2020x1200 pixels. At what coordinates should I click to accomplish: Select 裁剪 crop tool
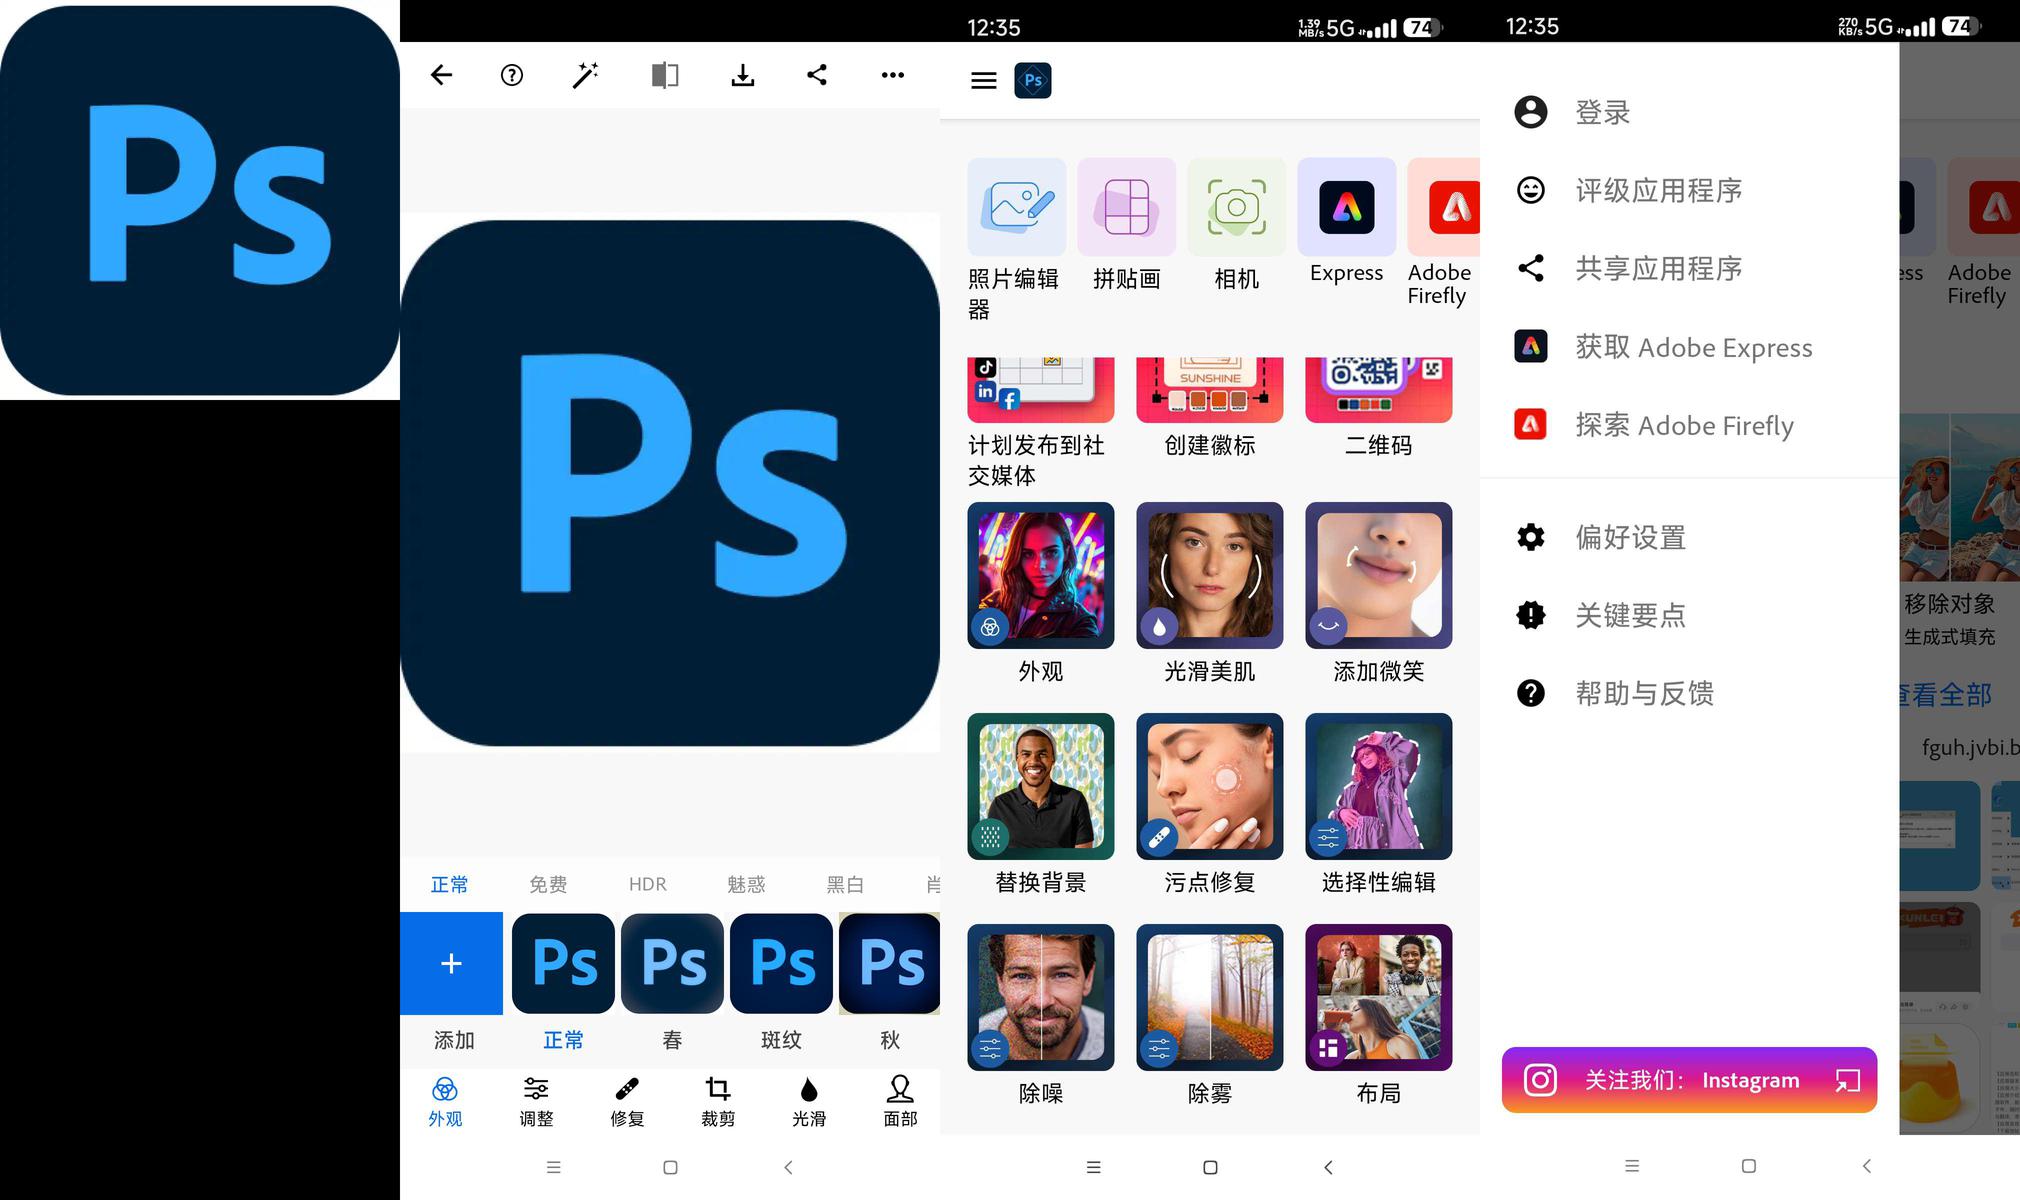coord(718,1102)
